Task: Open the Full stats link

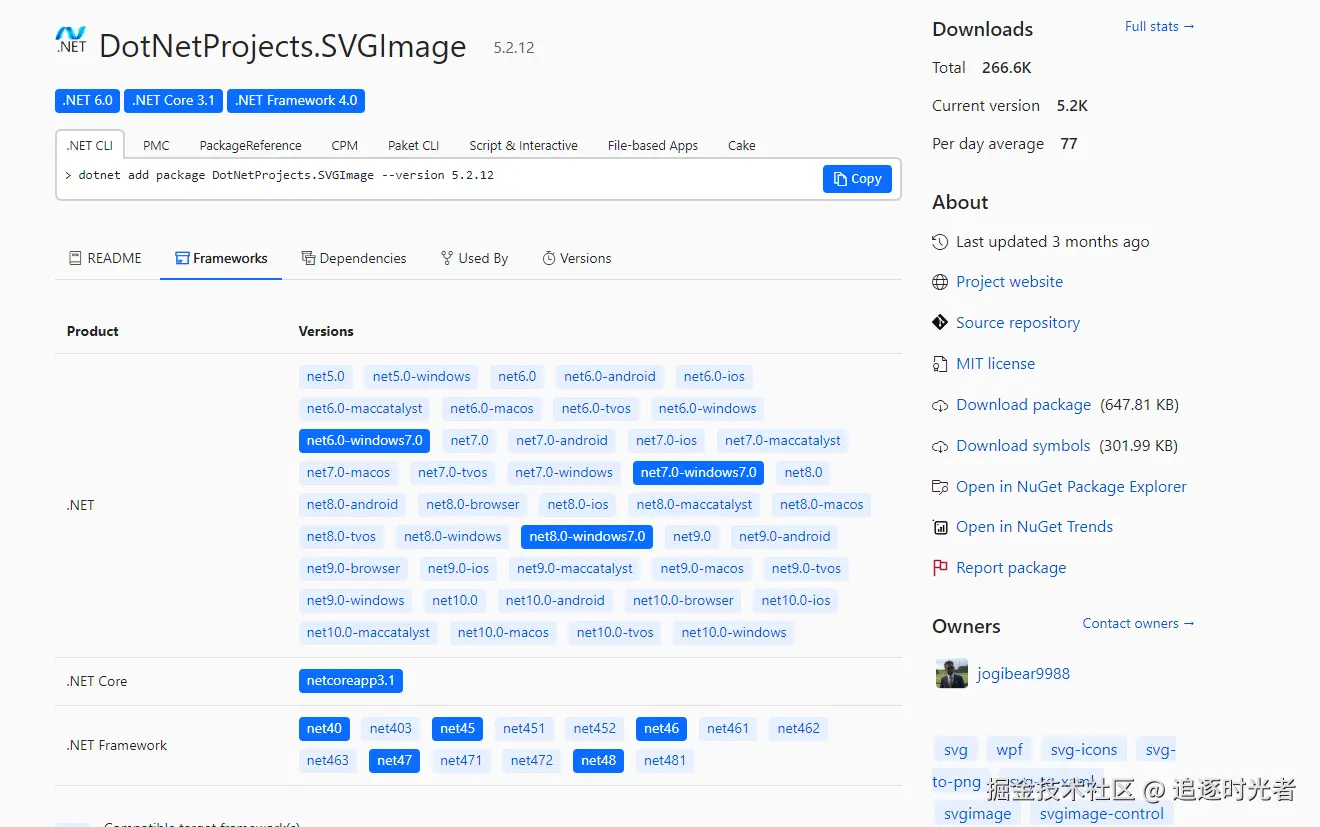Action: pyautogui.click(x=1160, y=26)
